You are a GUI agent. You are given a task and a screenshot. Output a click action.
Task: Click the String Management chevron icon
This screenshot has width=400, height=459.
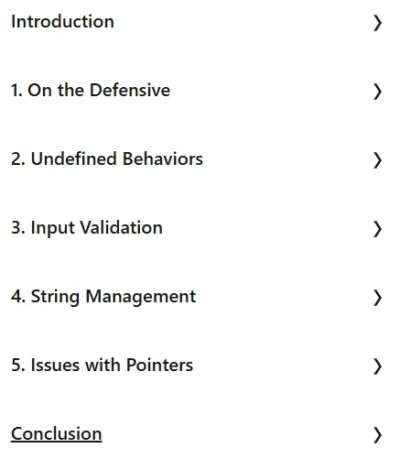point(377,298)
